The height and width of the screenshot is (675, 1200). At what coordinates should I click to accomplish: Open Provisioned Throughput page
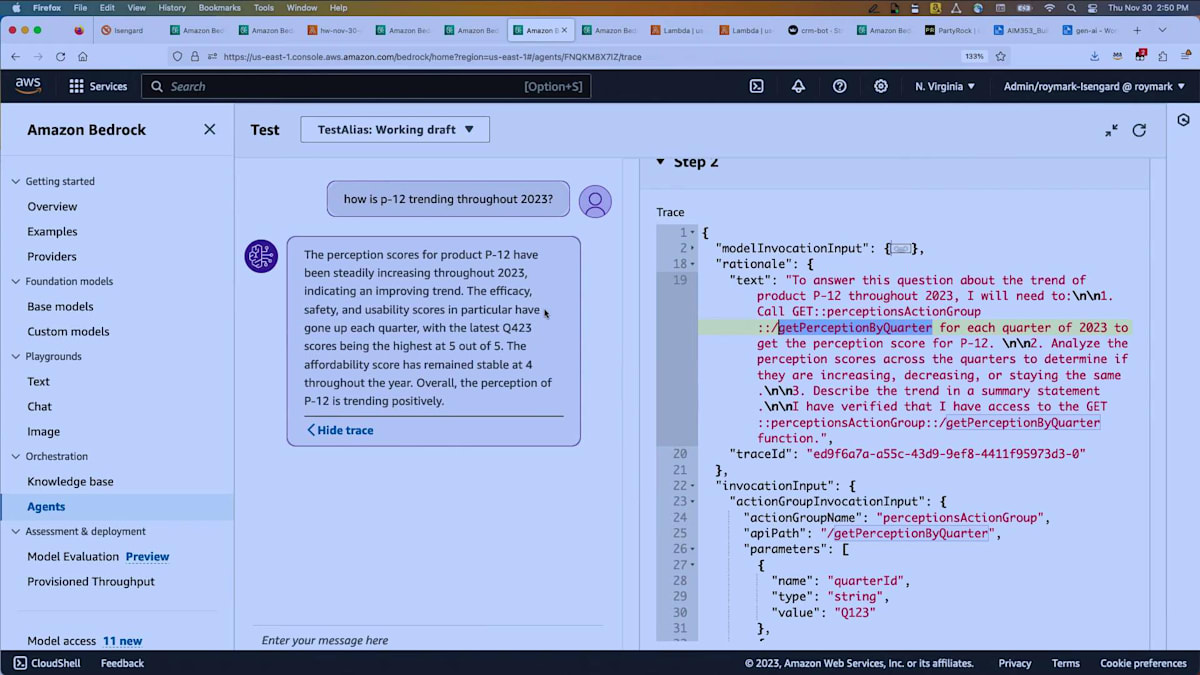click(x=91, y=582)
